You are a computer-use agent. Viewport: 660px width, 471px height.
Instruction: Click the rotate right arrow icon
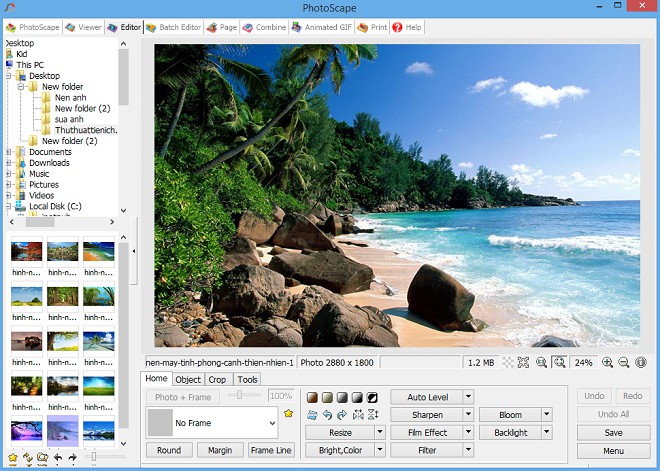point(342,414)
